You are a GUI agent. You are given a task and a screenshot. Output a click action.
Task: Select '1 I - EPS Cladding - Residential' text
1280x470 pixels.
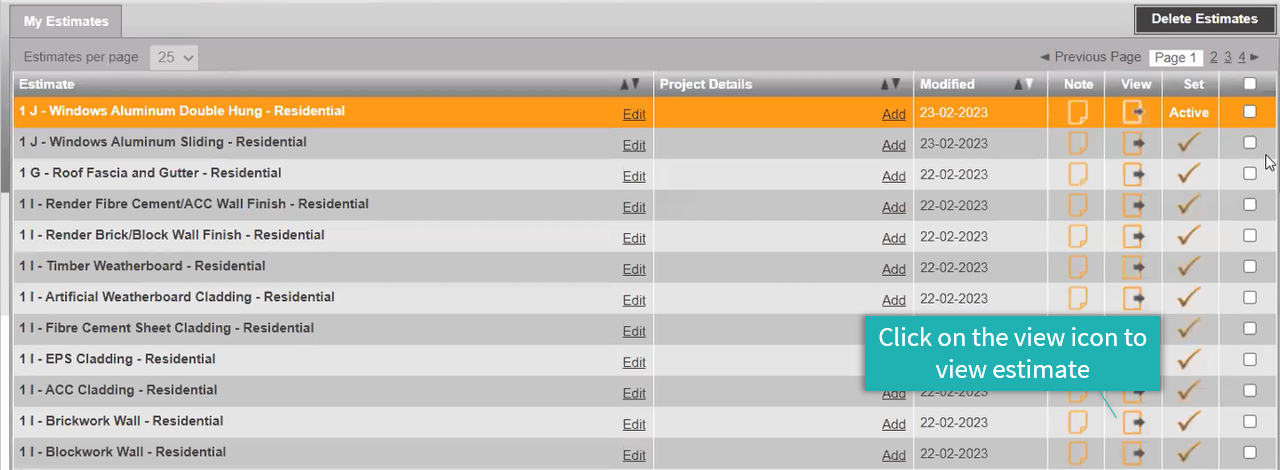(x=117, y=359)
